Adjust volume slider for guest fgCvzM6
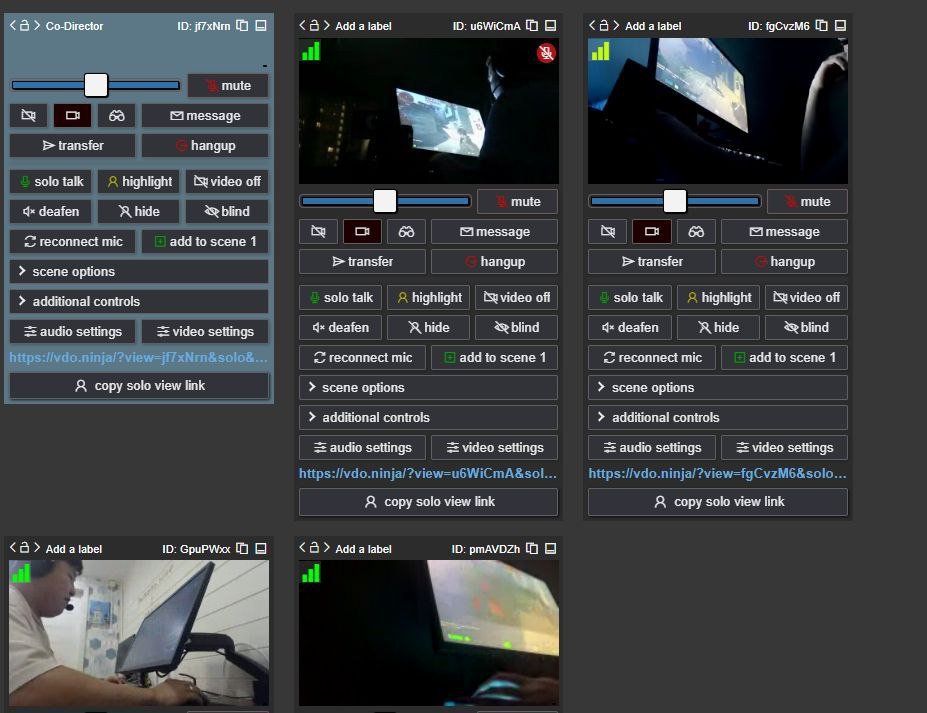 coord(675,201)
